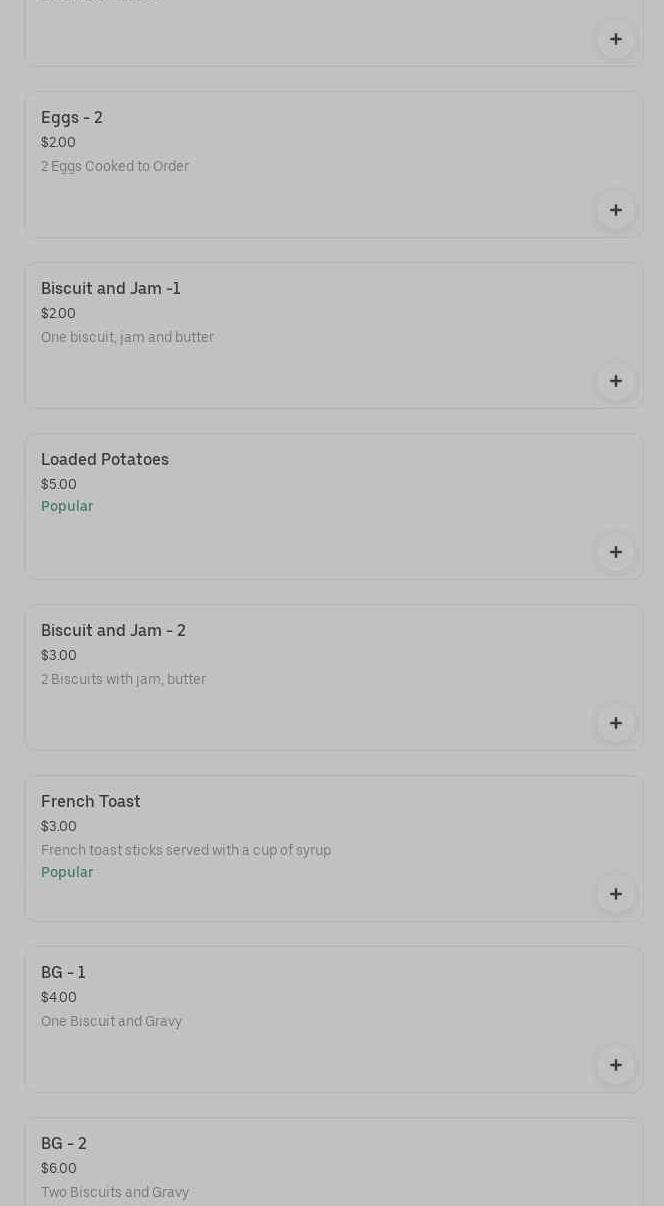
Task: Select the Biscuit and Jam -1 title
Action: point(110,289)
